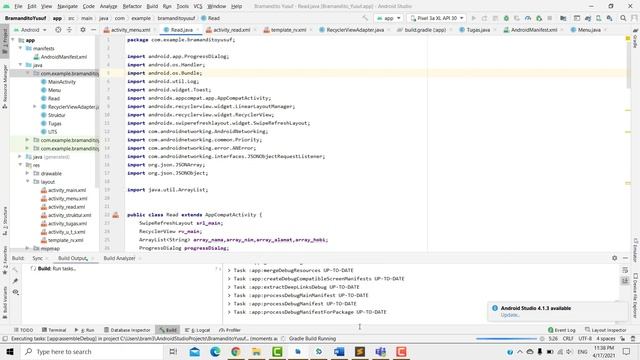Open Microsoft Edge from the taskbar
This screenshot has width=640, height=360.
pos(215,351)
